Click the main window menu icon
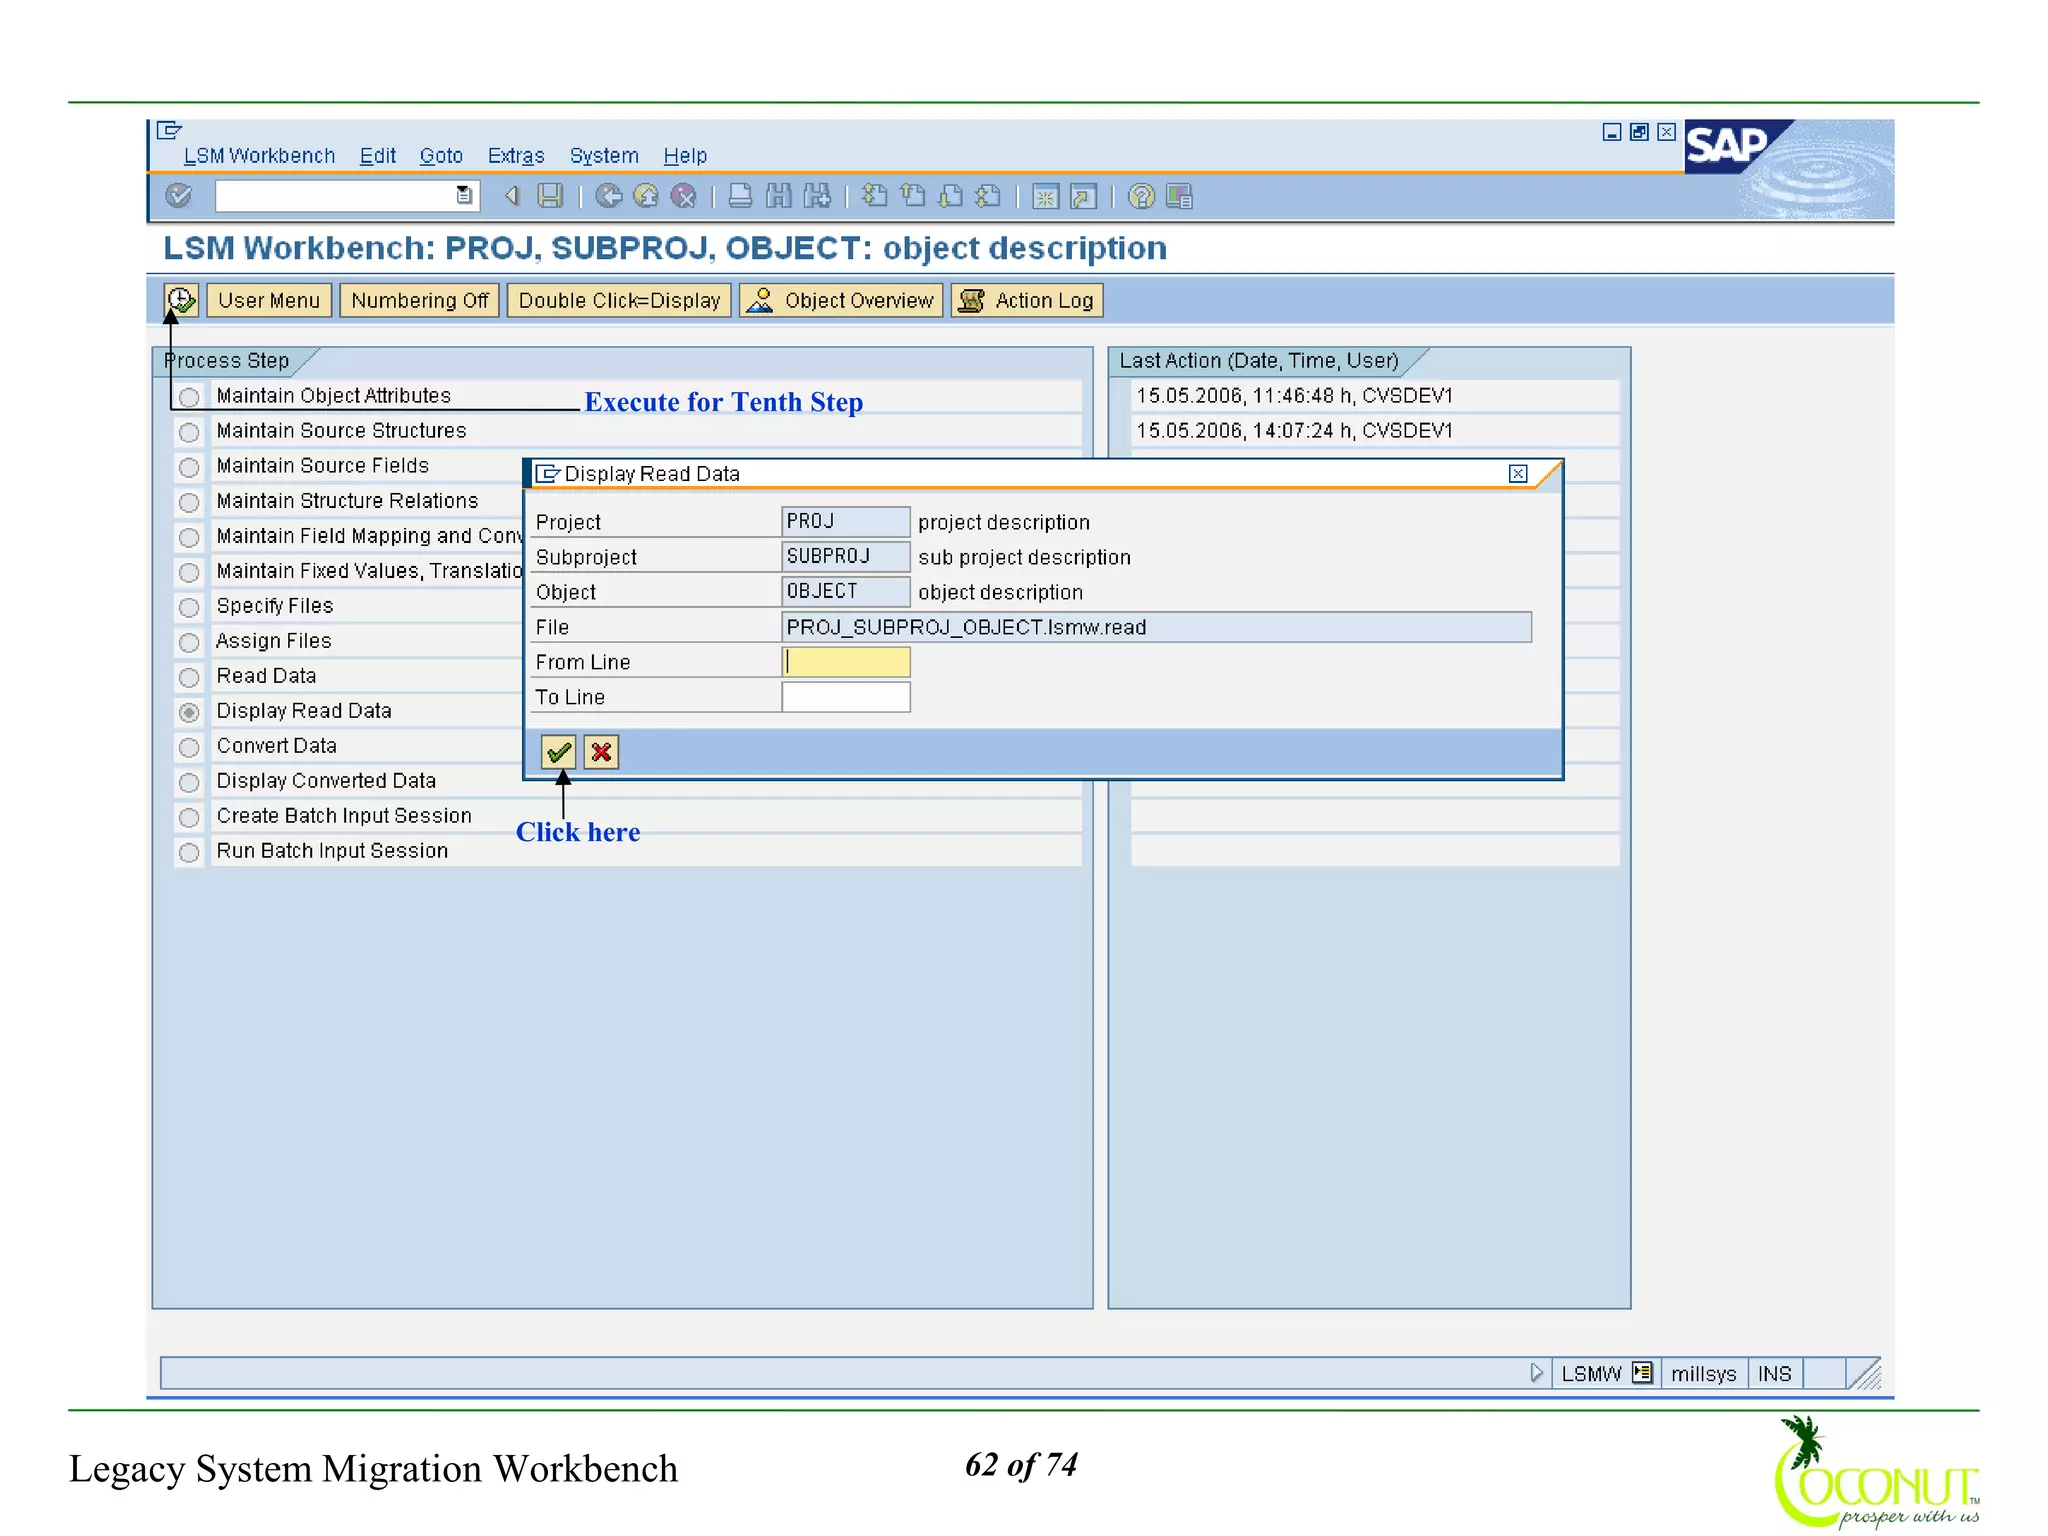This screenshot has width=2048, height=1536. (x=169, y=130)
